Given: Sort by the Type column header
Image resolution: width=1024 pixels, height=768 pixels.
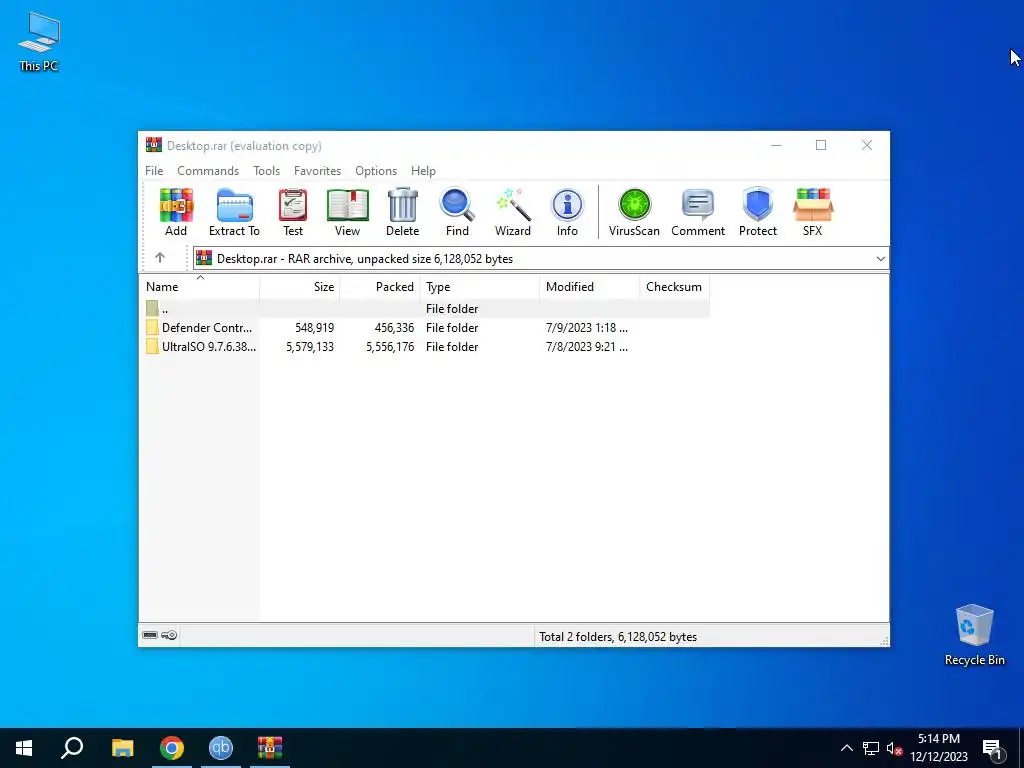Looking at the screenshot, I should [x=479, y=287].
